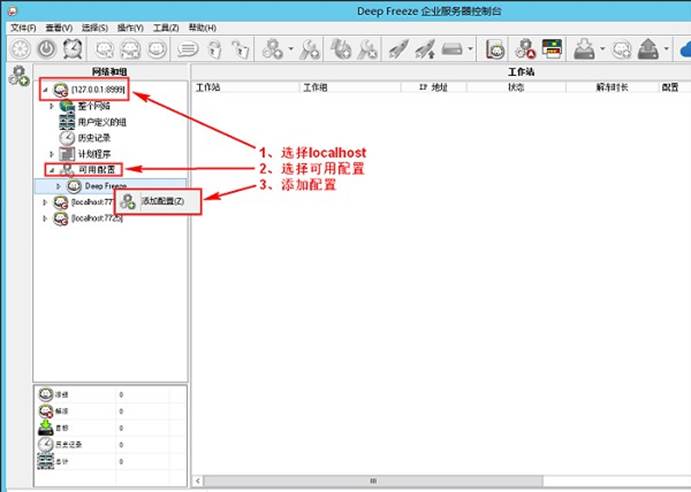
Task: Select the [127.0.0.1:8999] tree node
Action: (98, 89)
